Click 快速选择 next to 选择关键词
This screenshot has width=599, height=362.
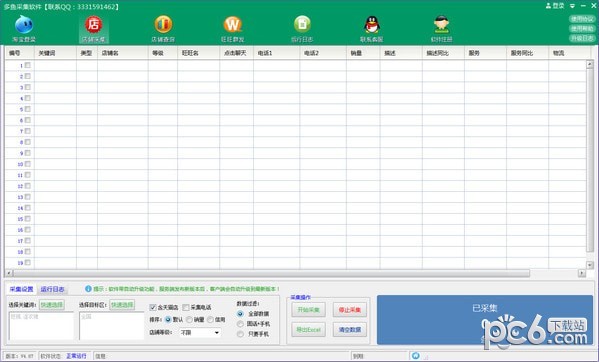pos(52,305)
